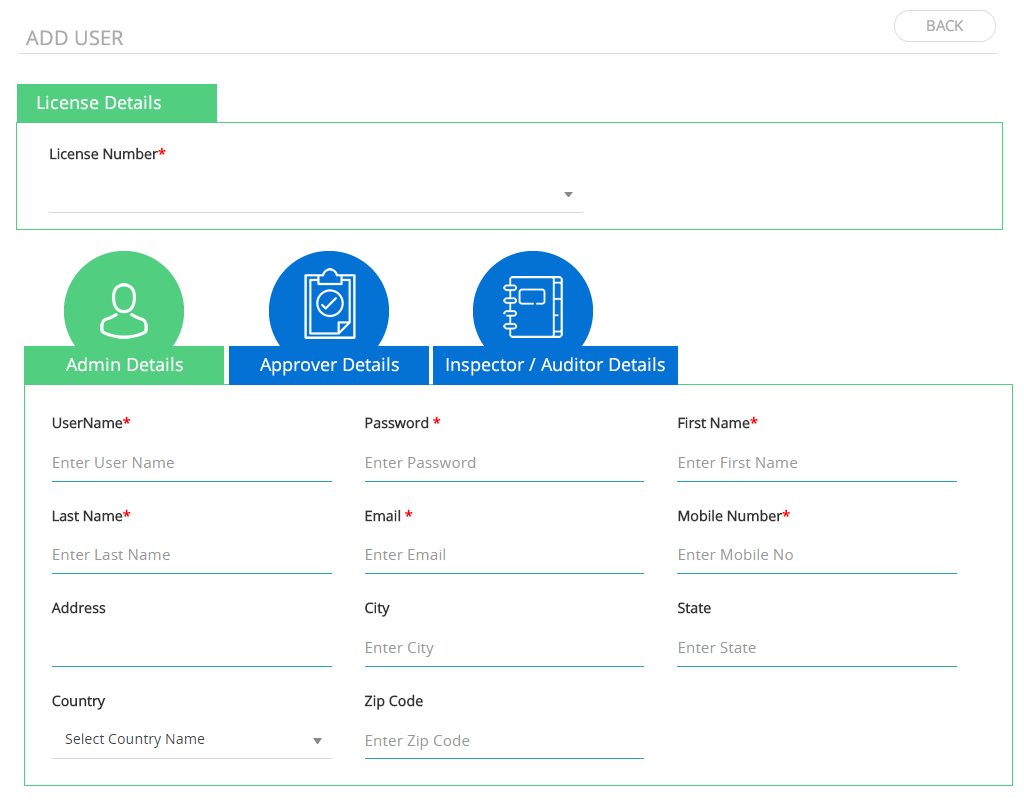Expand the Select Country Name dropdown
1024x800 pixels.
pos(191,739)
